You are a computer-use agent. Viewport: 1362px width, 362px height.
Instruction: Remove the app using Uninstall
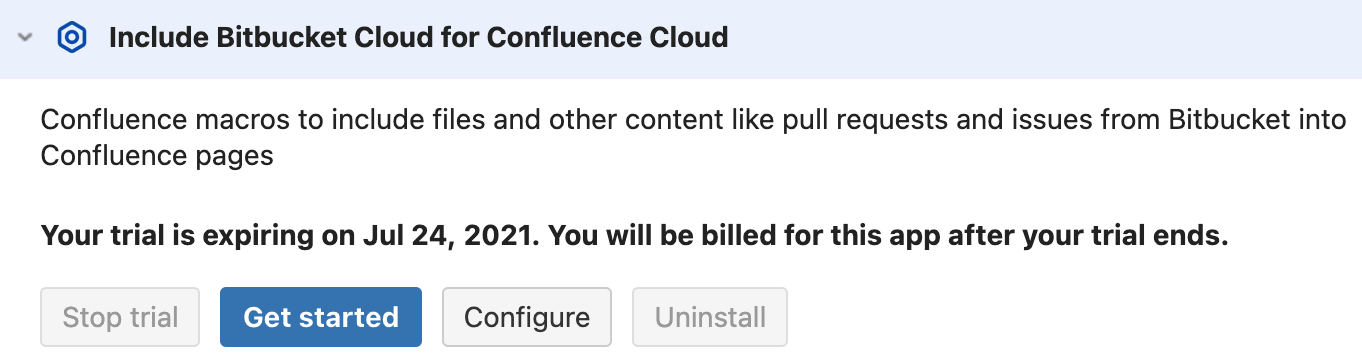(x=710, y=318)
